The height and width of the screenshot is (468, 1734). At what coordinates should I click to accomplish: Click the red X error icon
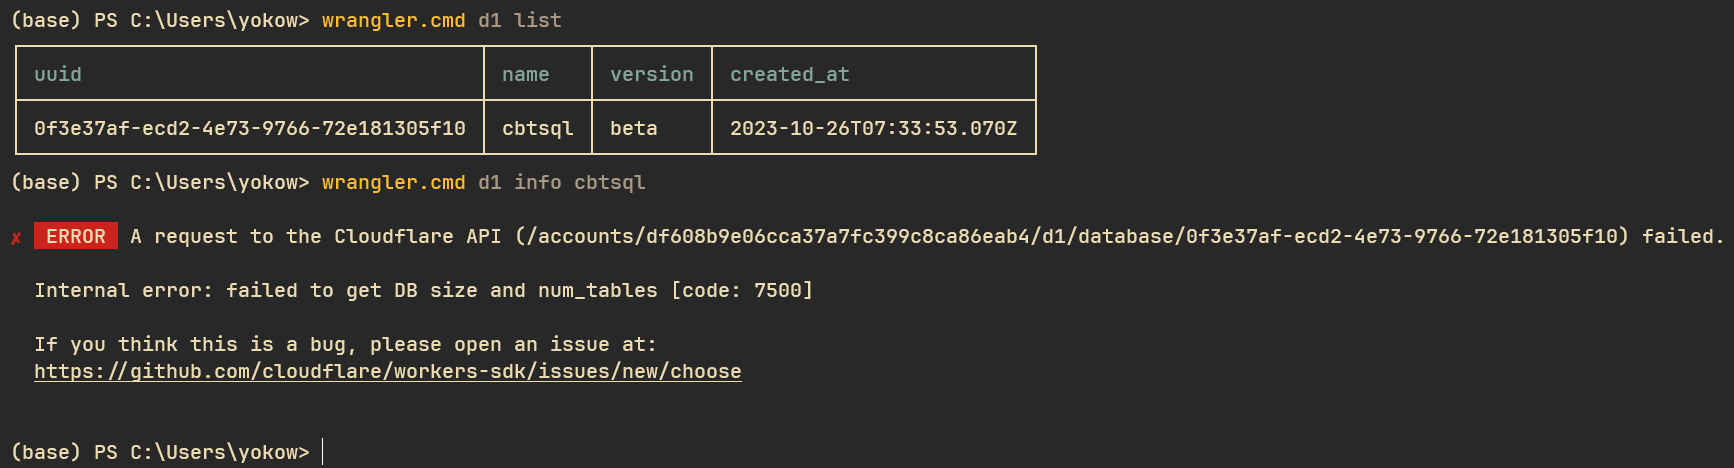pos(16,238)
